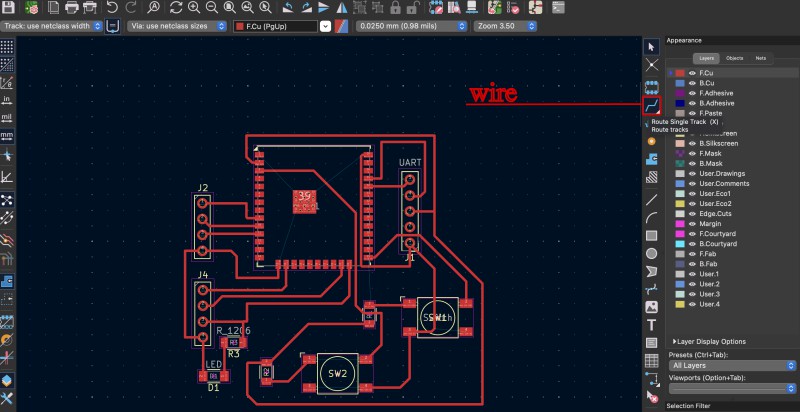The width and height of the screenshot is (800, 412).
Task: Click User.4 layer color swatch
Action: pos(680,304)
